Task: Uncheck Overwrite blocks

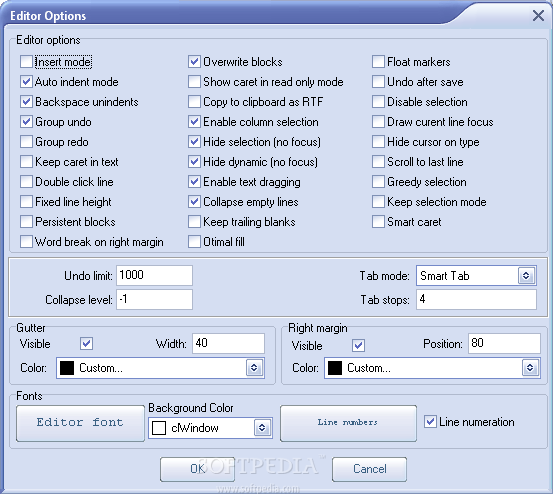Action: coord(194,62)
